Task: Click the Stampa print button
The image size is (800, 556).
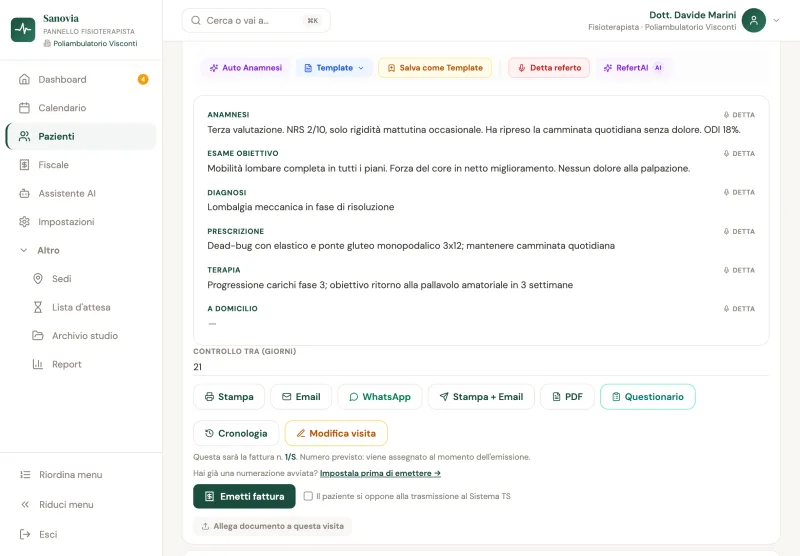Action: 229,397
